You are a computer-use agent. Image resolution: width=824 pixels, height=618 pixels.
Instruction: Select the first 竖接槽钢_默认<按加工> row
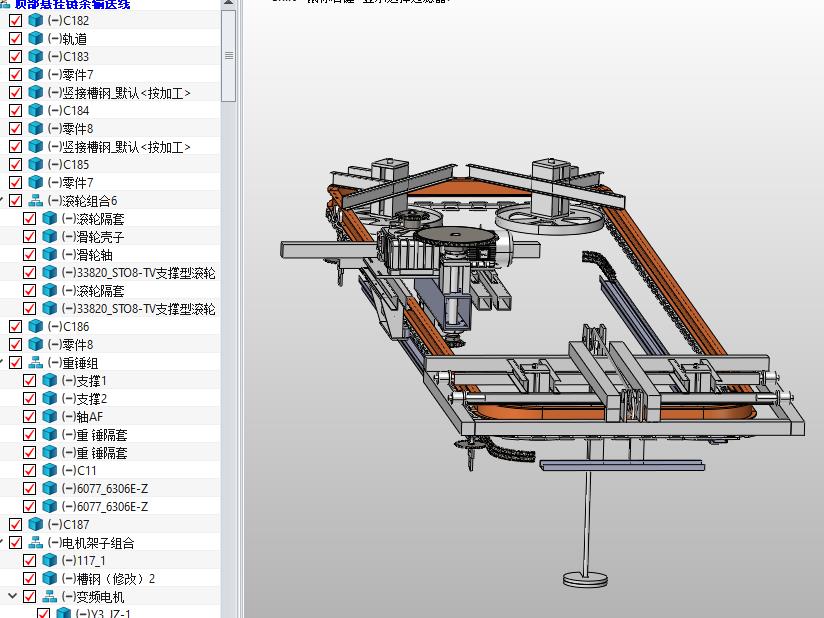(110, 92)
